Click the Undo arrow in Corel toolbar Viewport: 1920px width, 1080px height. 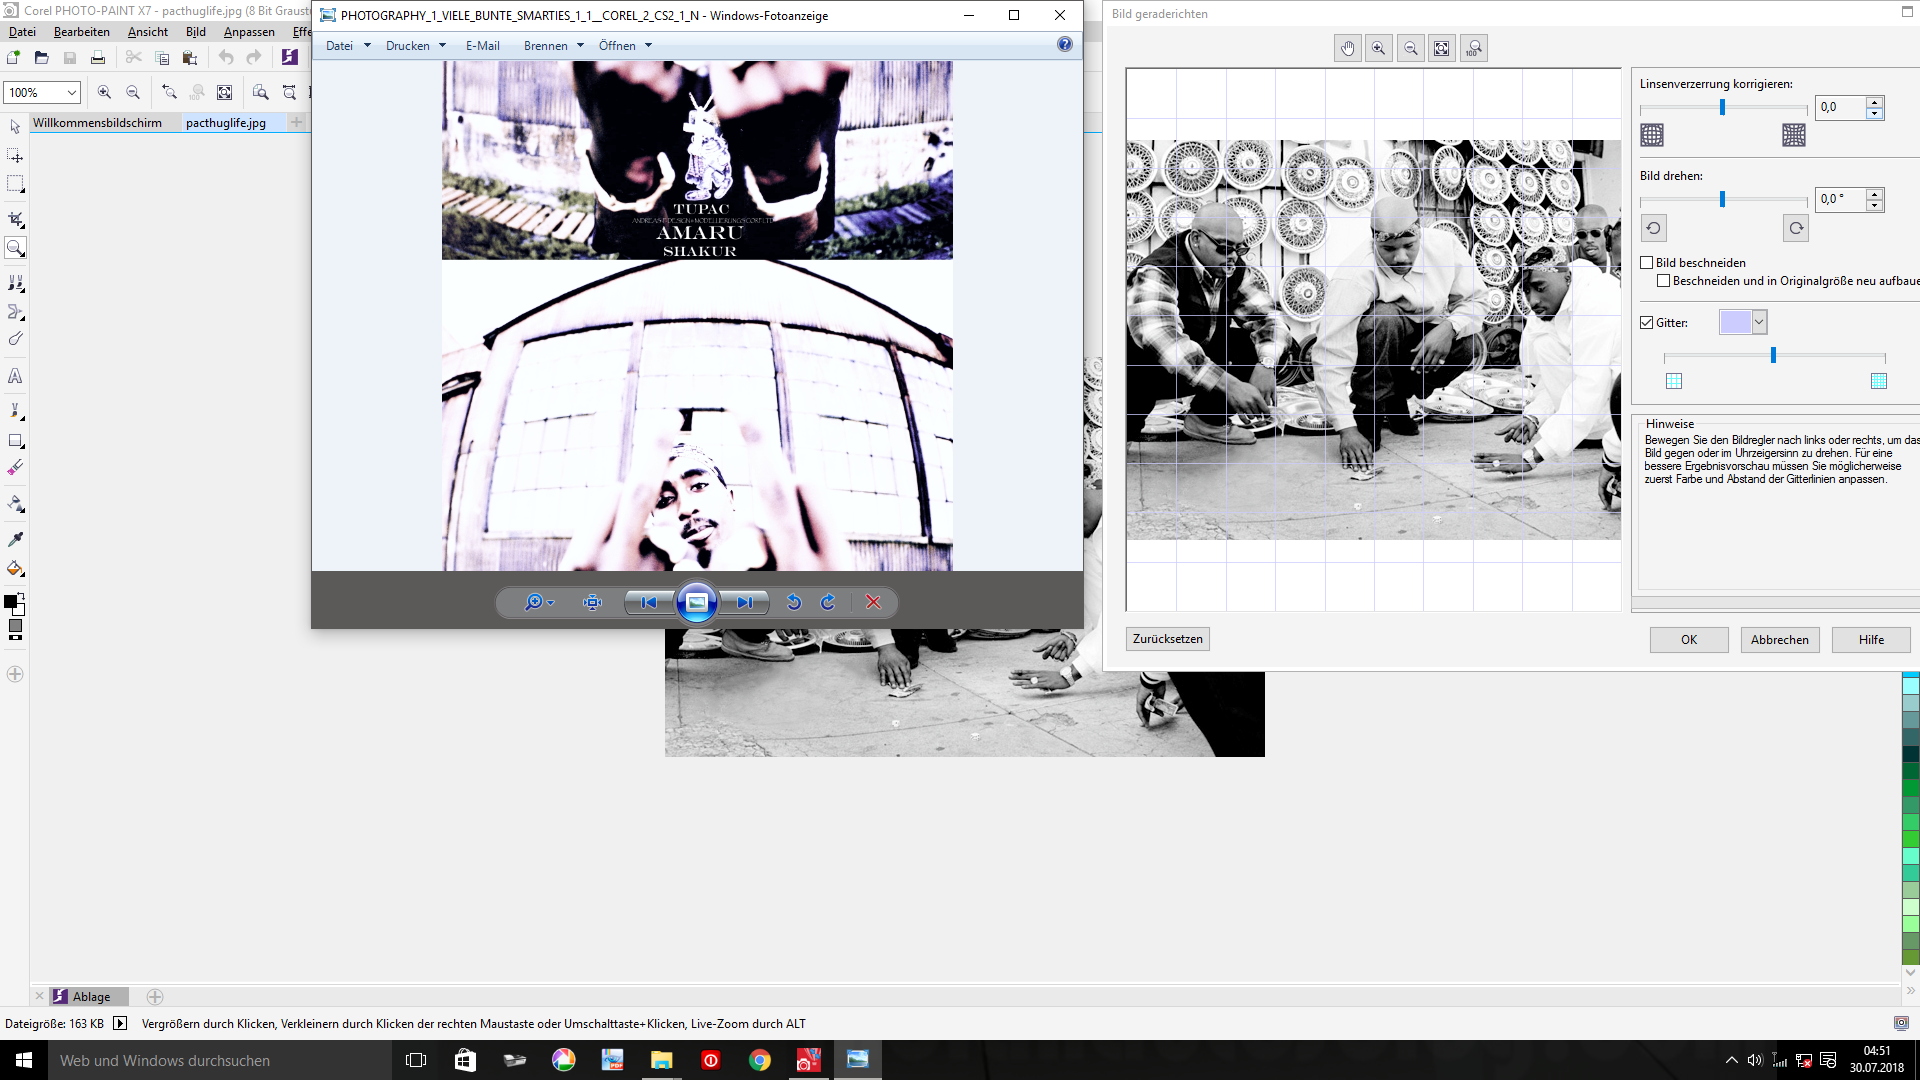pyautogui.click(x=226, y=58)
